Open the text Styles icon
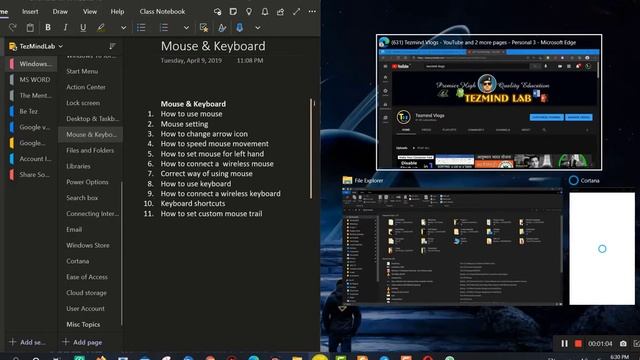This screenshot has height=360, width=640. (222, 27)
